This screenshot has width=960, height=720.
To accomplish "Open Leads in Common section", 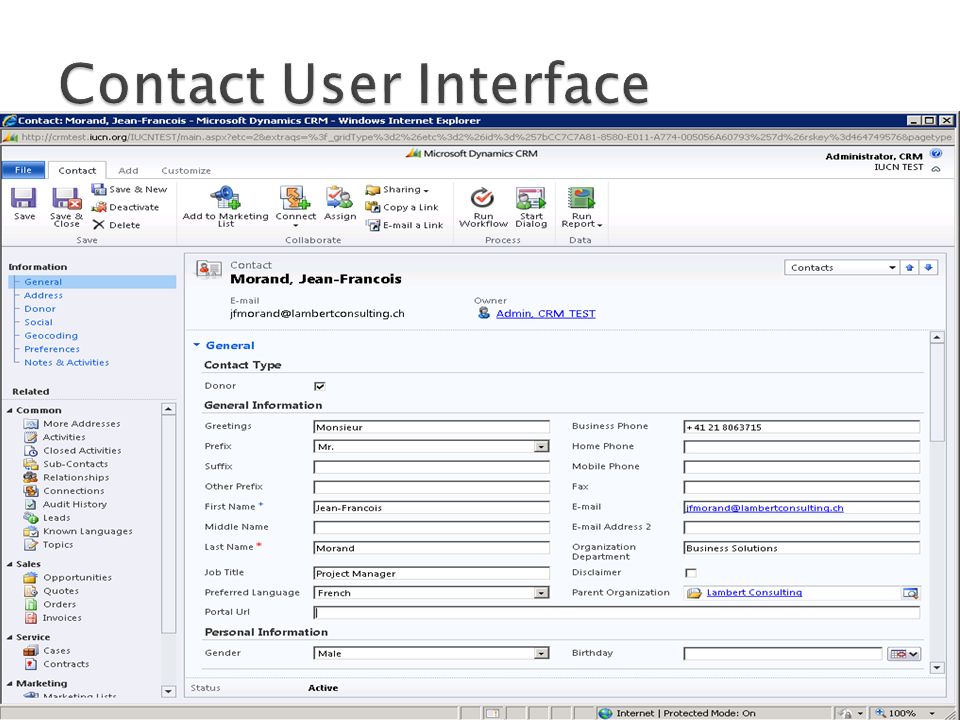I will click(x=56, y=518).
